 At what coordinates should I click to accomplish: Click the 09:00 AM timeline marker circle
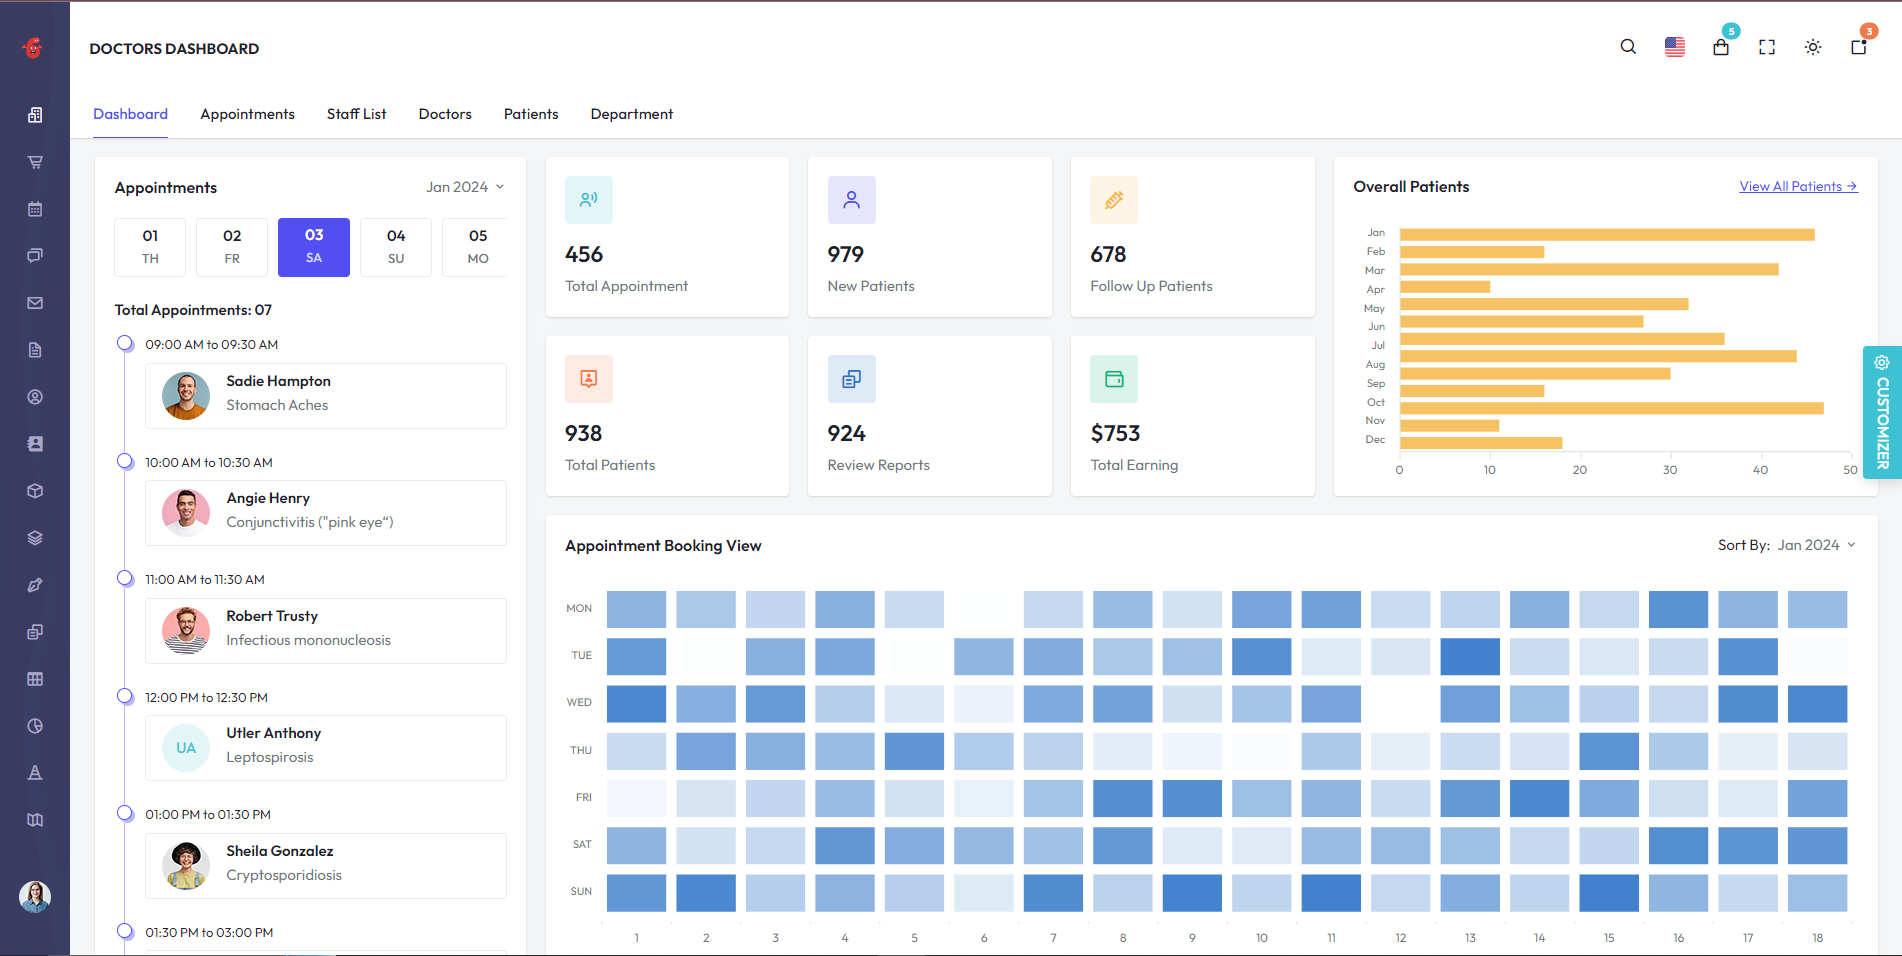pyautogui.click(x=125, y=344)
